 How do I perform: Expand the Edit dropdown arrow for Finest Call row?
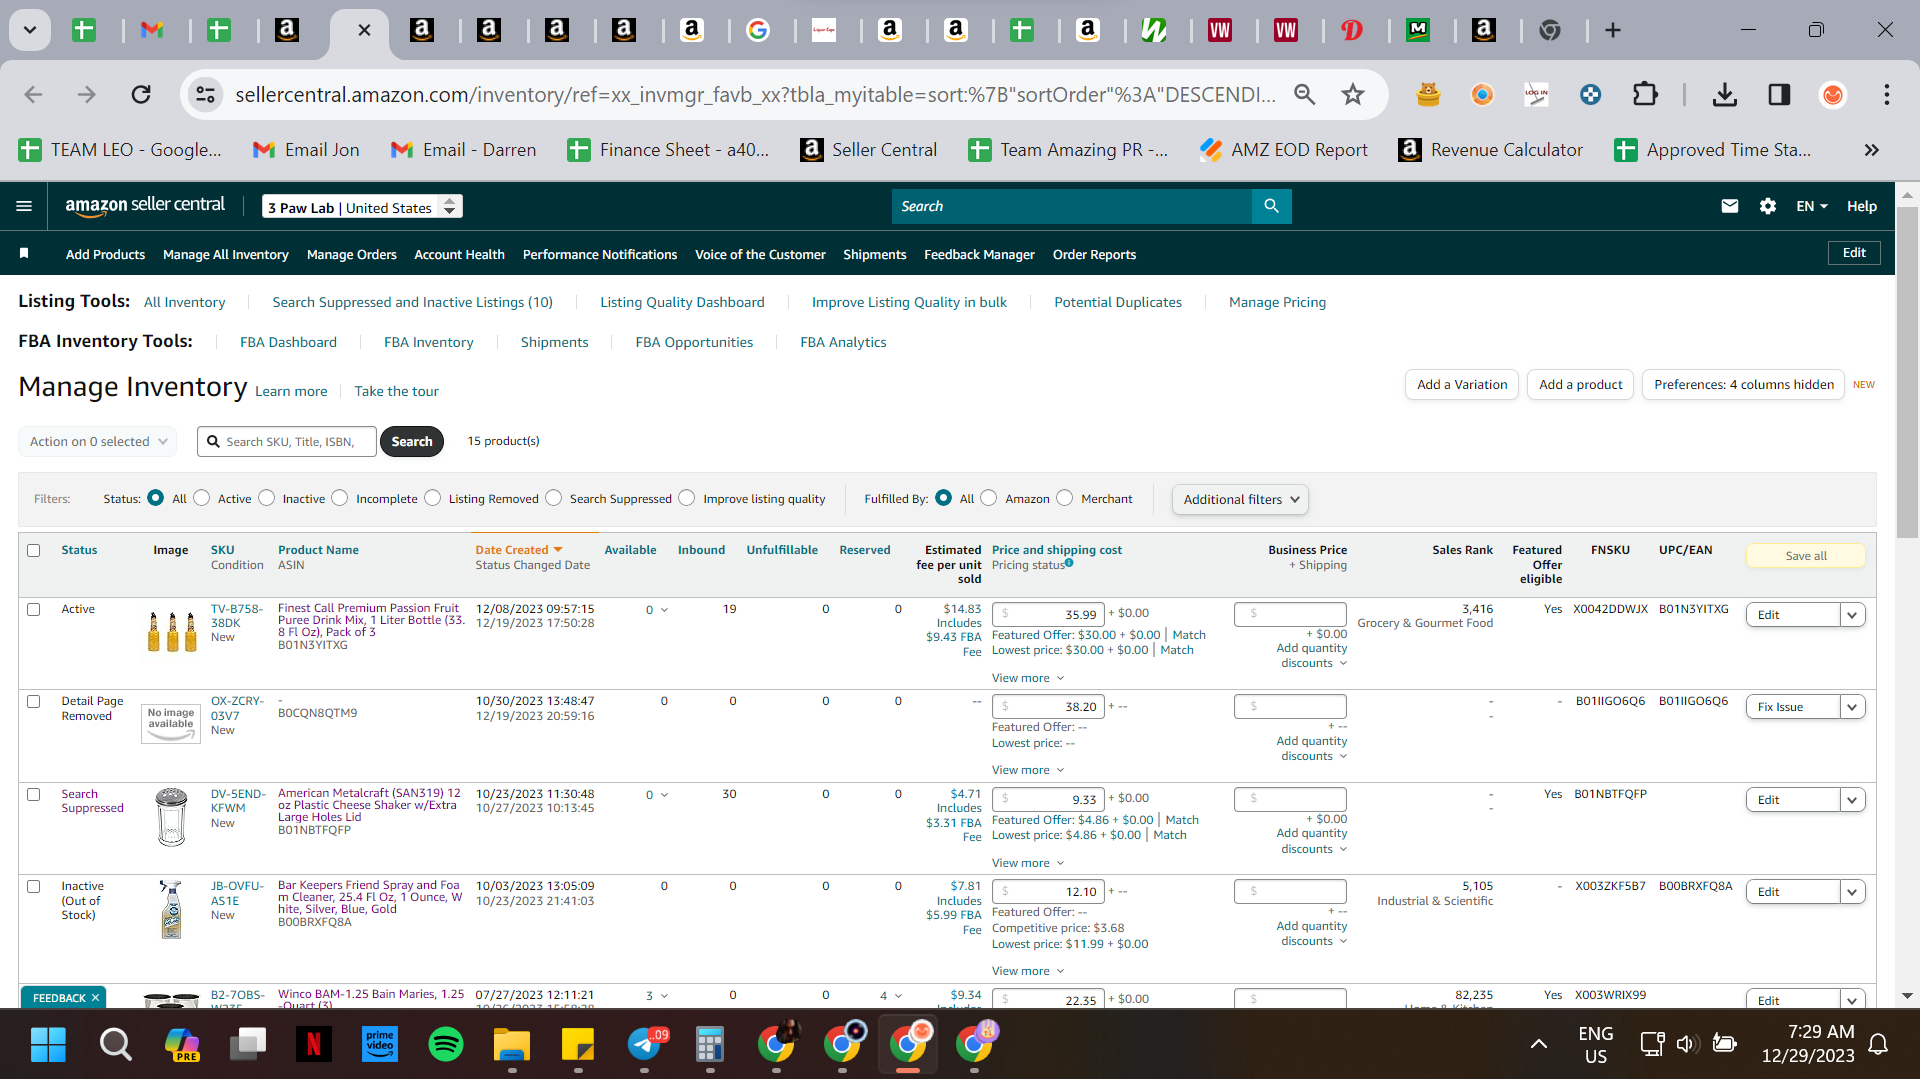pos(1852,615)
